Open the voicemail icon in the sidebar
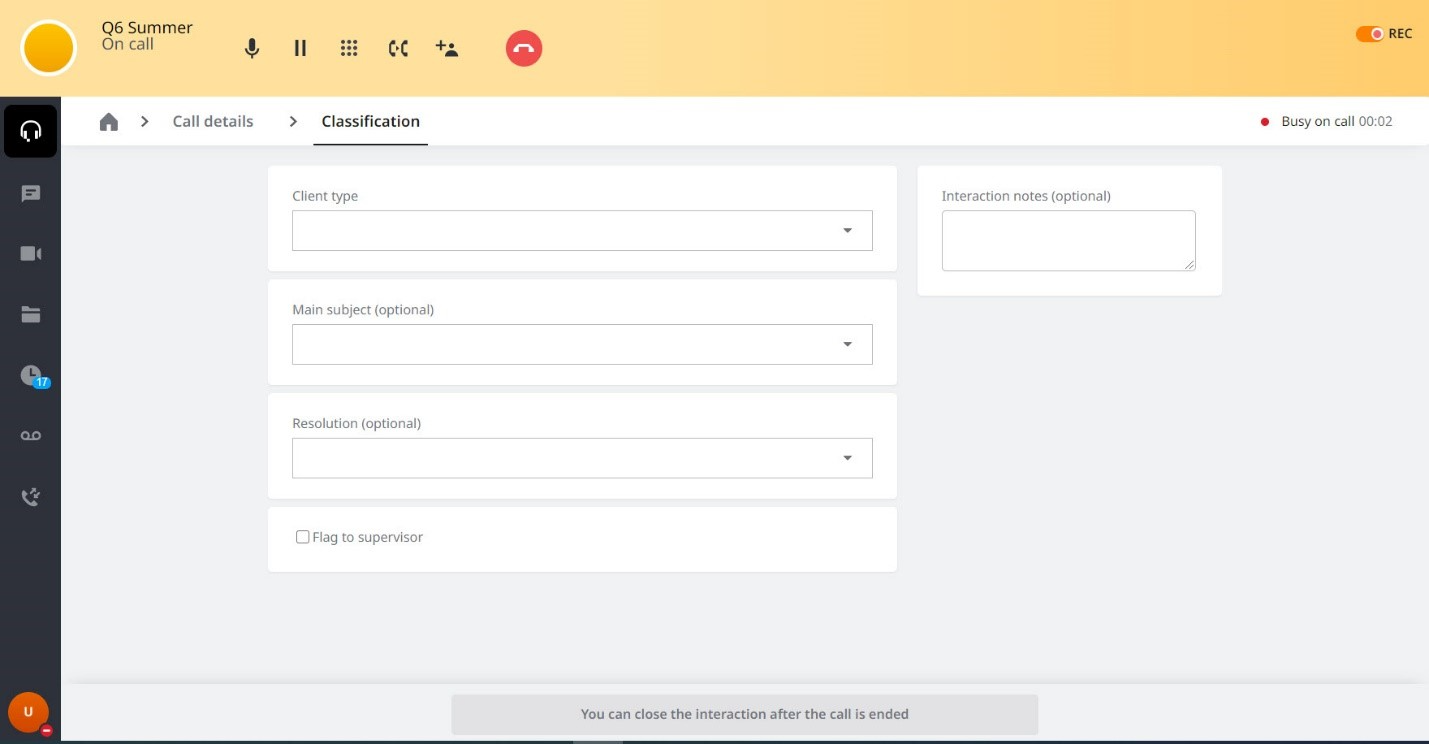 tap(31, 436)
